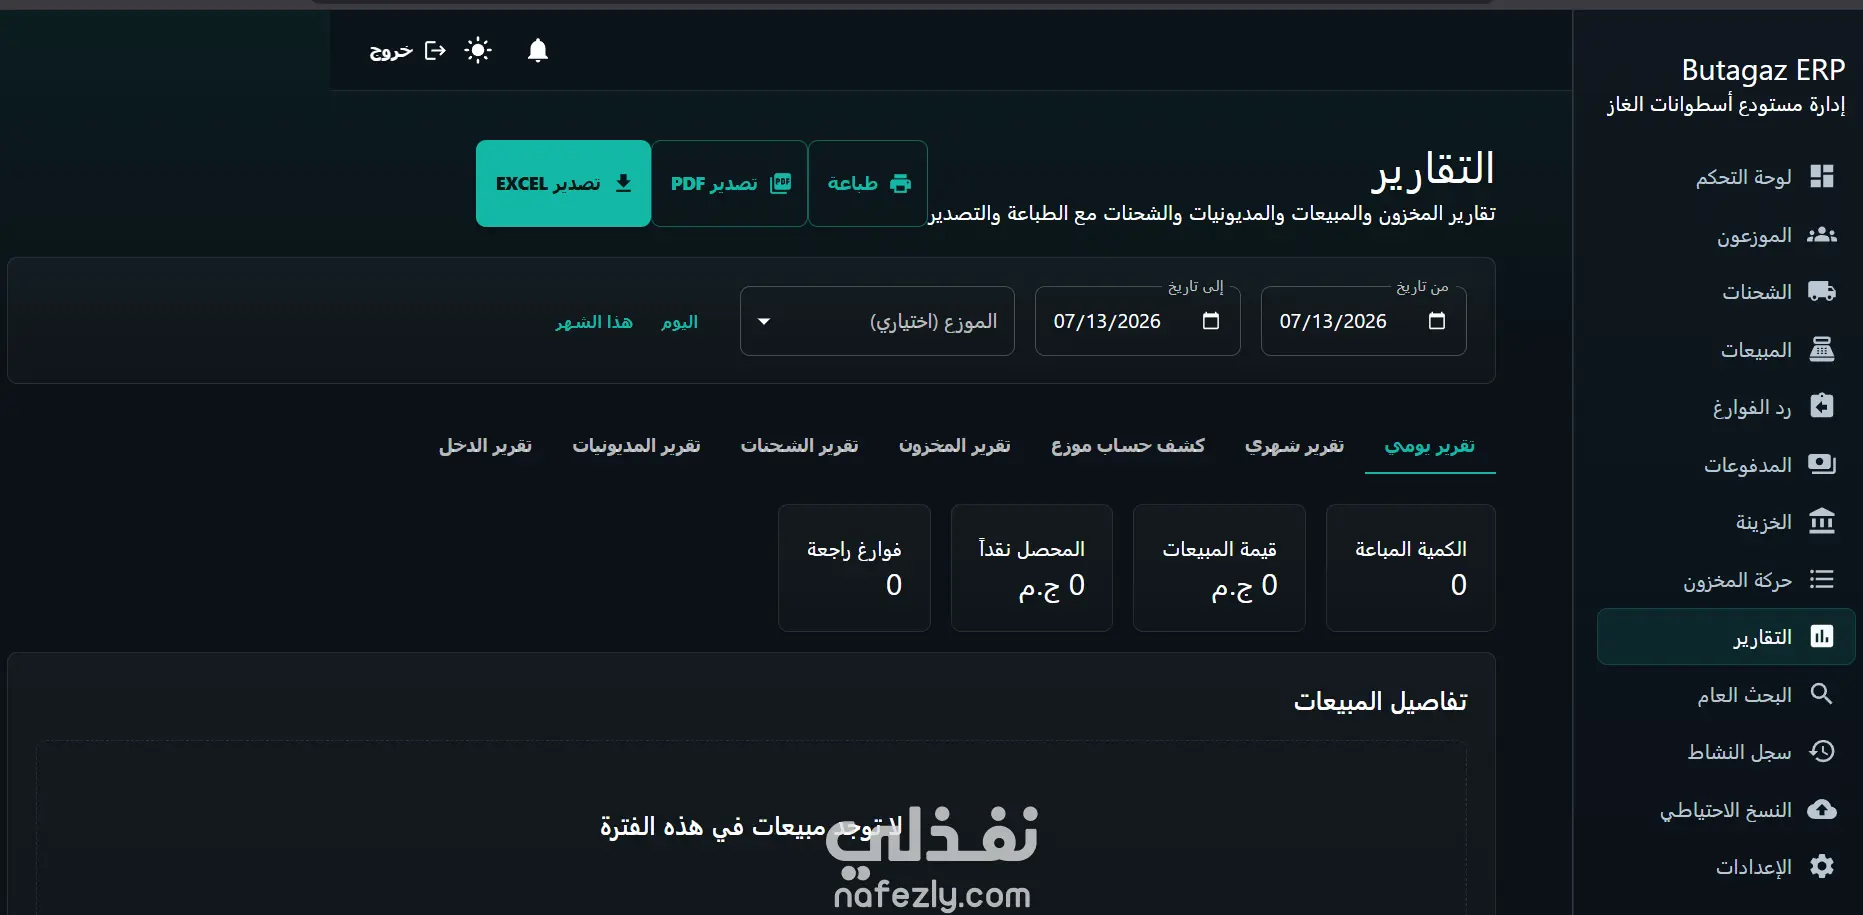Screen dimensions: 1863x915
Task: Go to الإعدادات in the sidebar
Action: point(1726,867)
